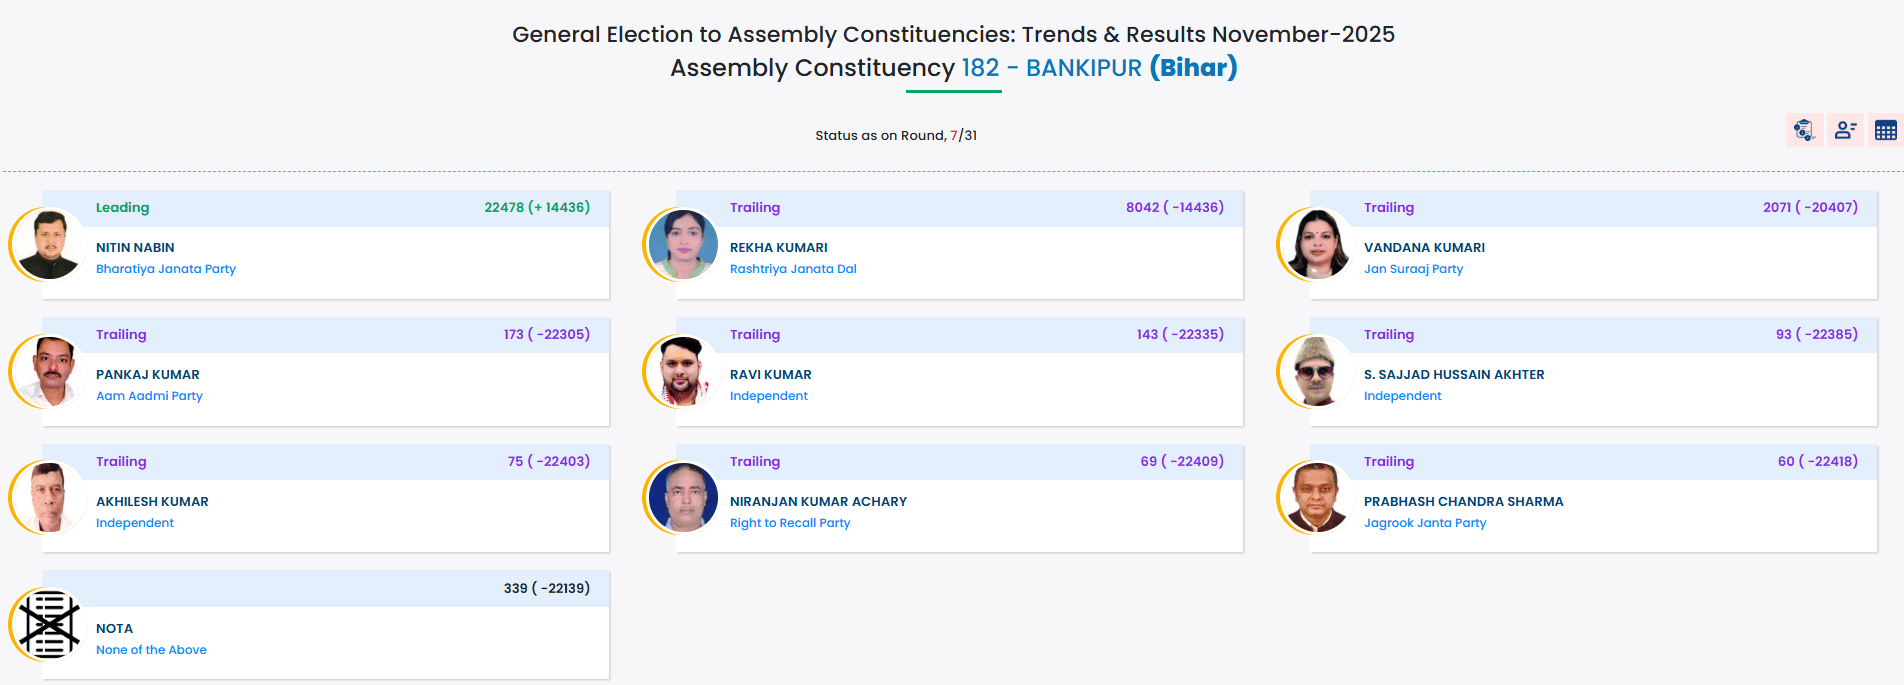
Task: Open the round-wise clipboard results icon
Action: [x=1804, y=130]
